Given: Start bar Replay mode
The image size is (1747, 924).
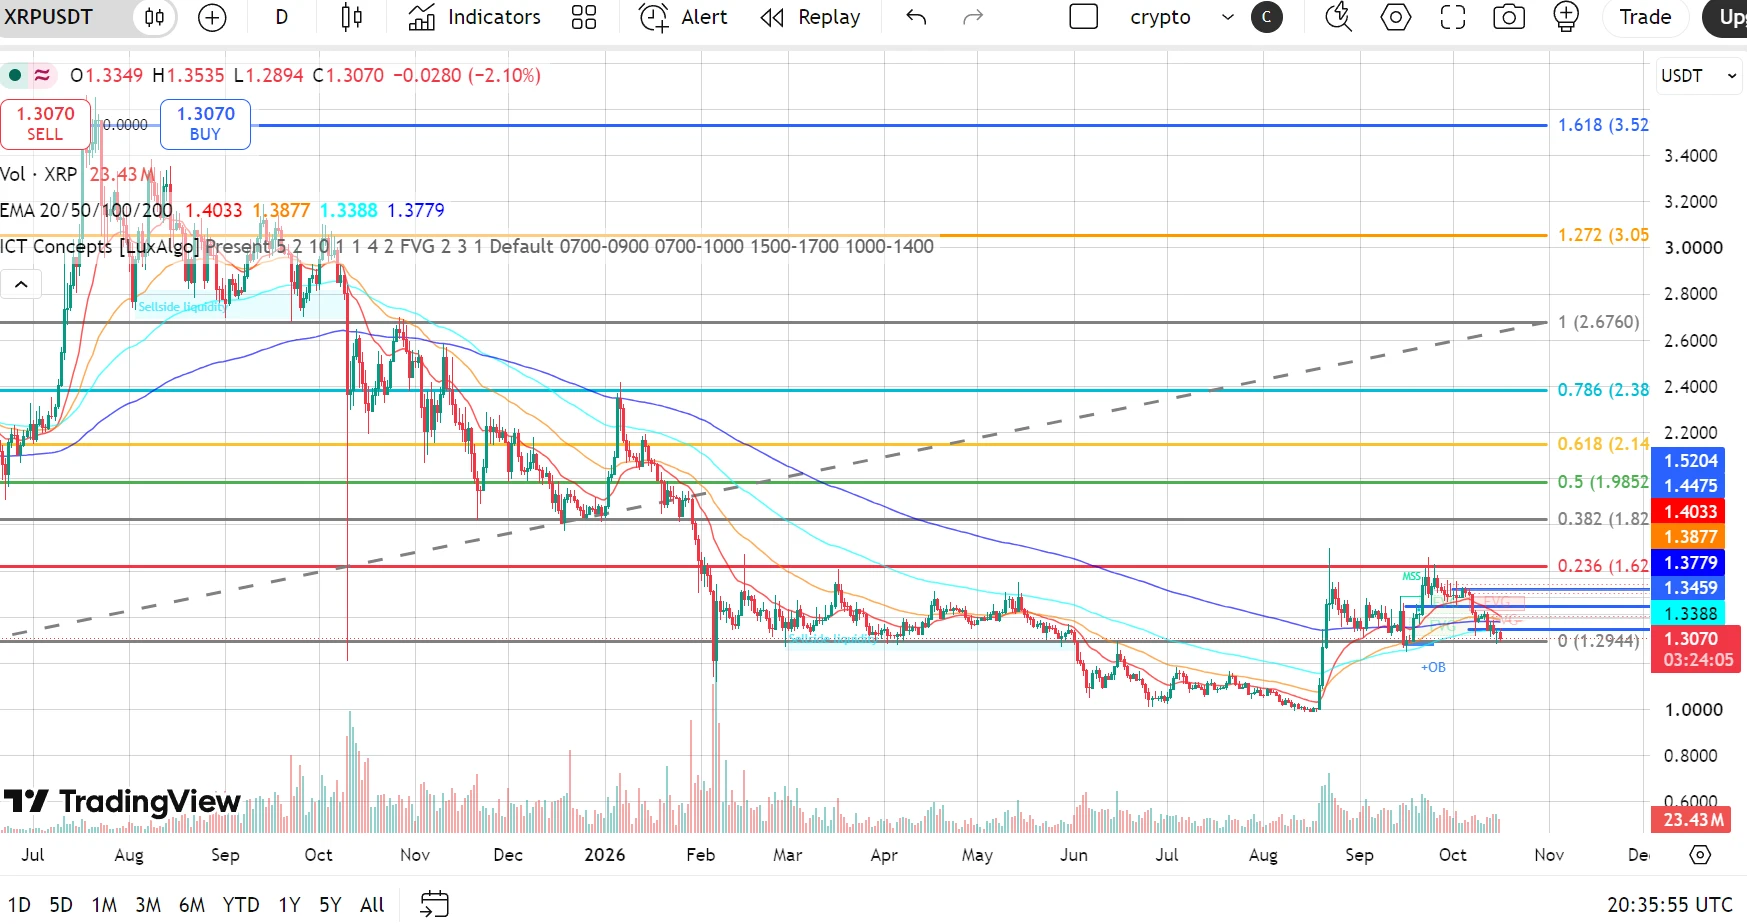Looking at the screenshot, I should 811,17.
